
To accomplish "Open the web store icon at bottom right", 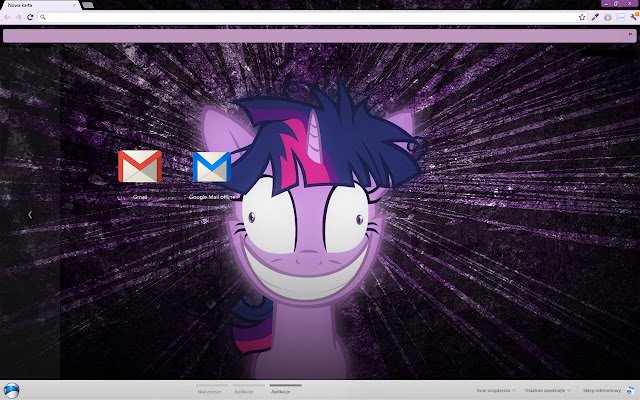I will point(631,391).
